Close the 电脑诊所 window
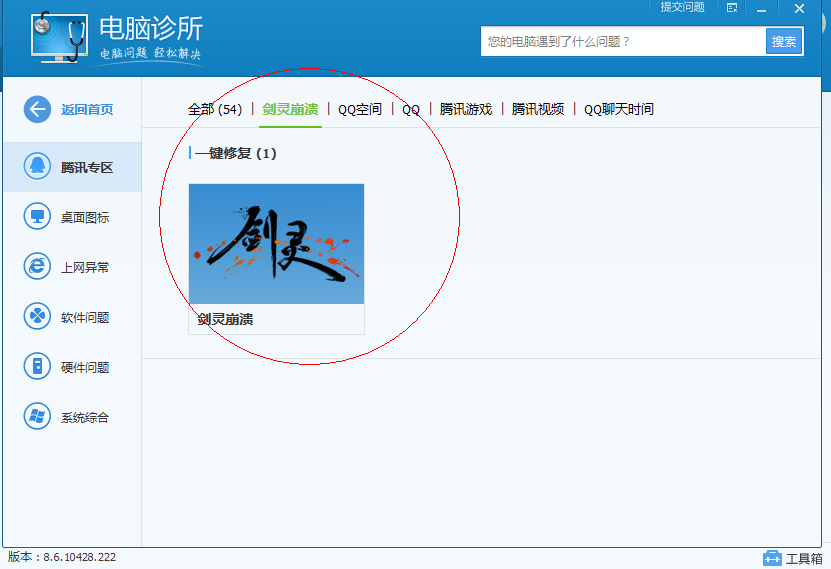Viewport: 831px width, 569px height. pyautogui.click(x=799, y=8)
